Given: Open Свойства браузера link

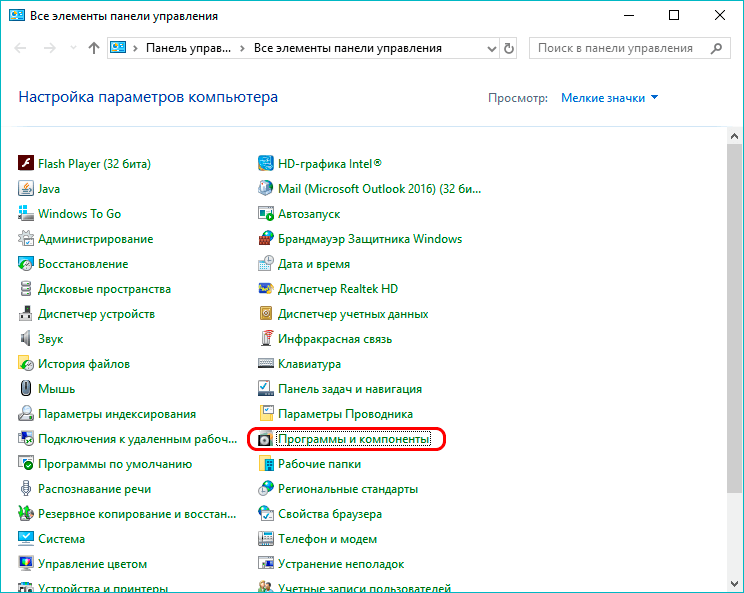Looking at the screenshot, I should coord(330,514).
